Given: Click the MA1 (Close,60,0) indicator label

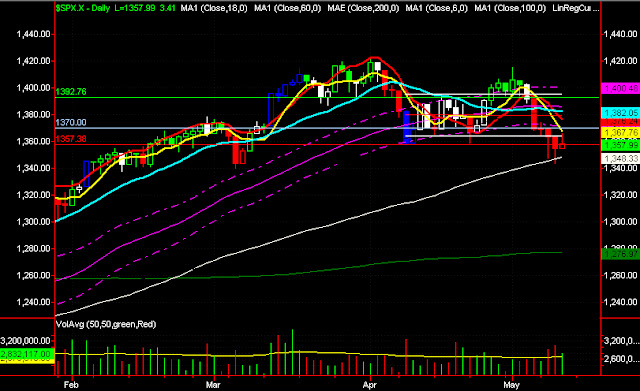Looking at the screenshot, I should coord(287,8).
